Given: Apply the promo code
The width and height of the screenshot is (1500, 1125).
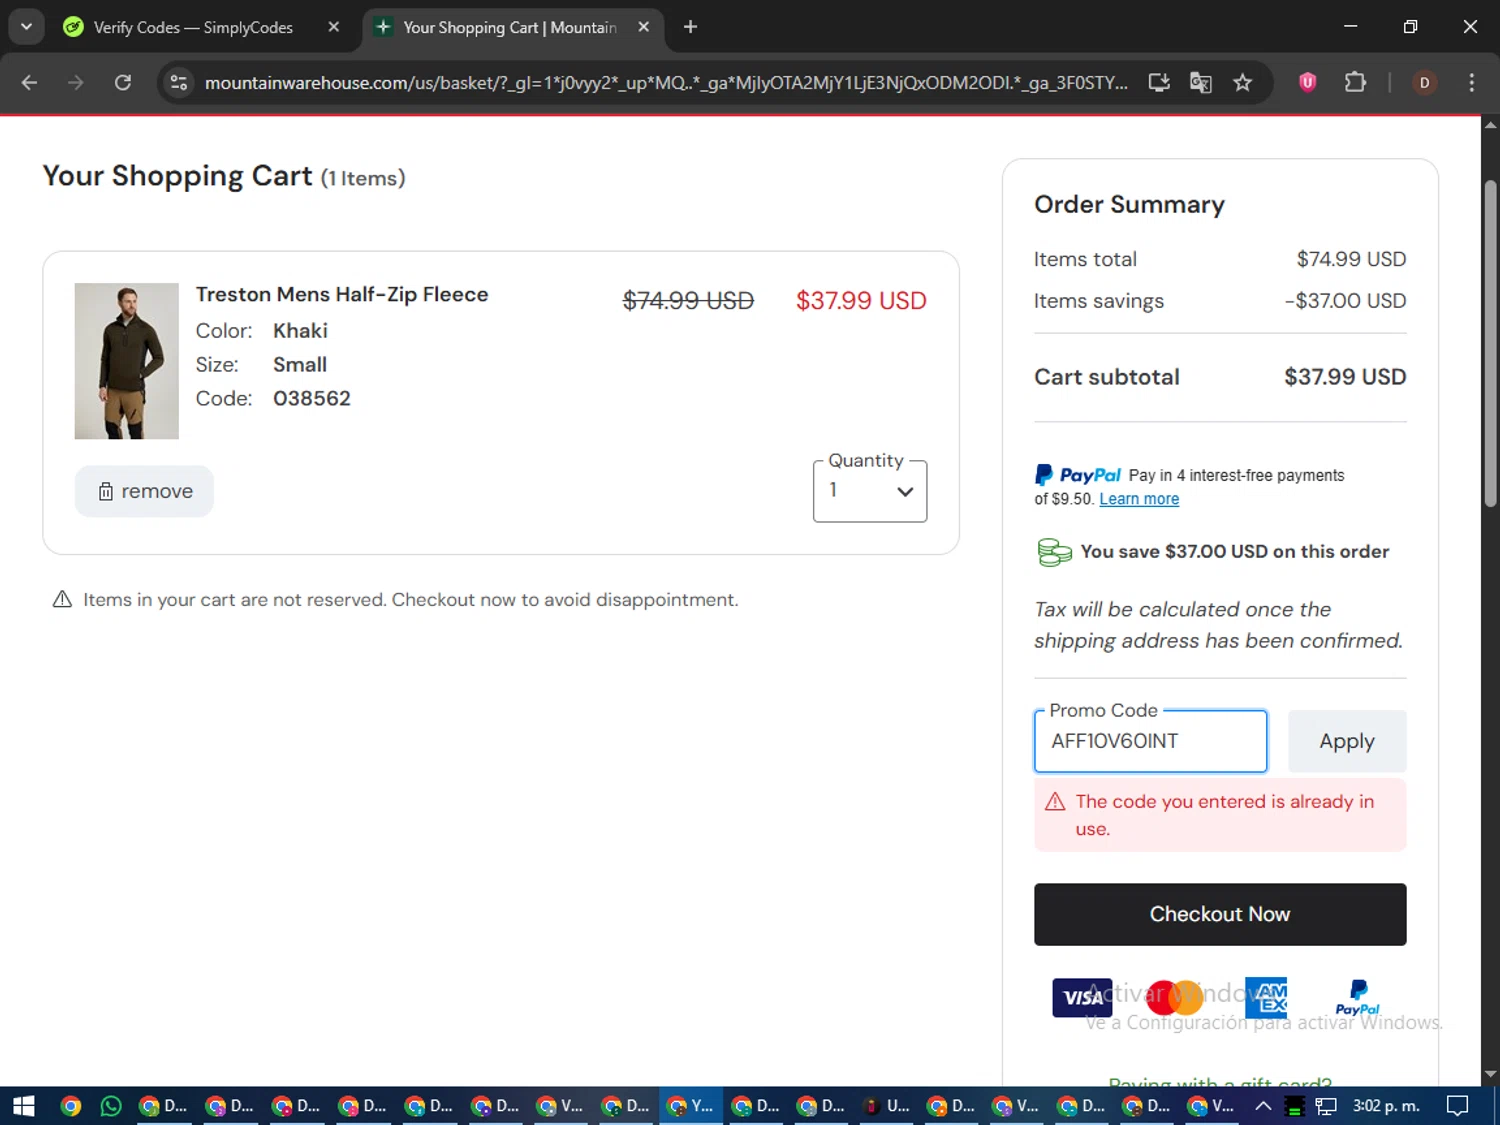Looking at the screenshot, I should coord(1346,741).
